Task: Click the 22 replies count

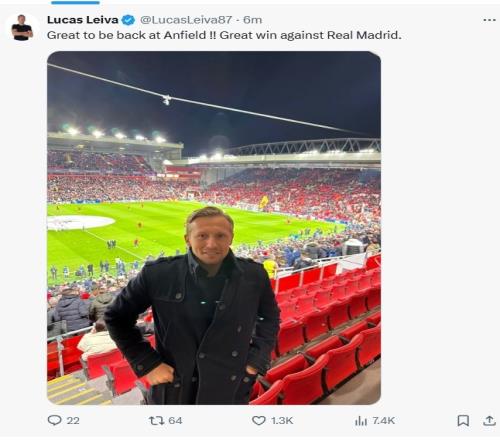Action: click(73, 421)
